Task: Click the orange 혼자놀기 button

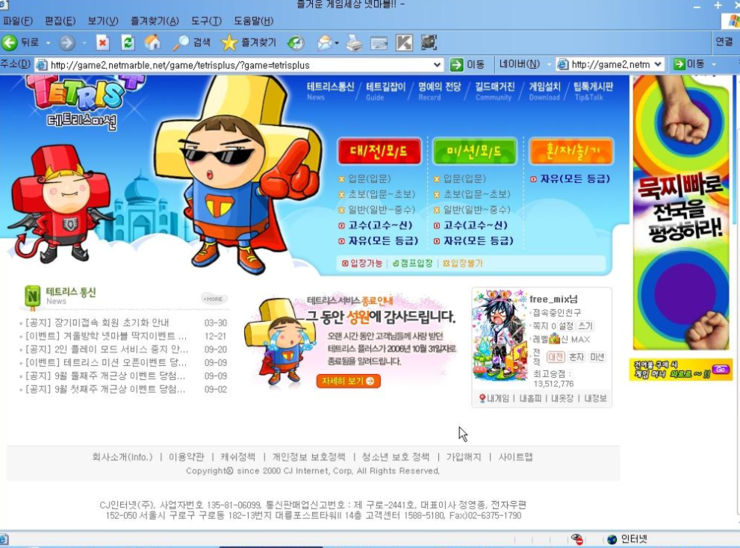Action: [572, 151]
